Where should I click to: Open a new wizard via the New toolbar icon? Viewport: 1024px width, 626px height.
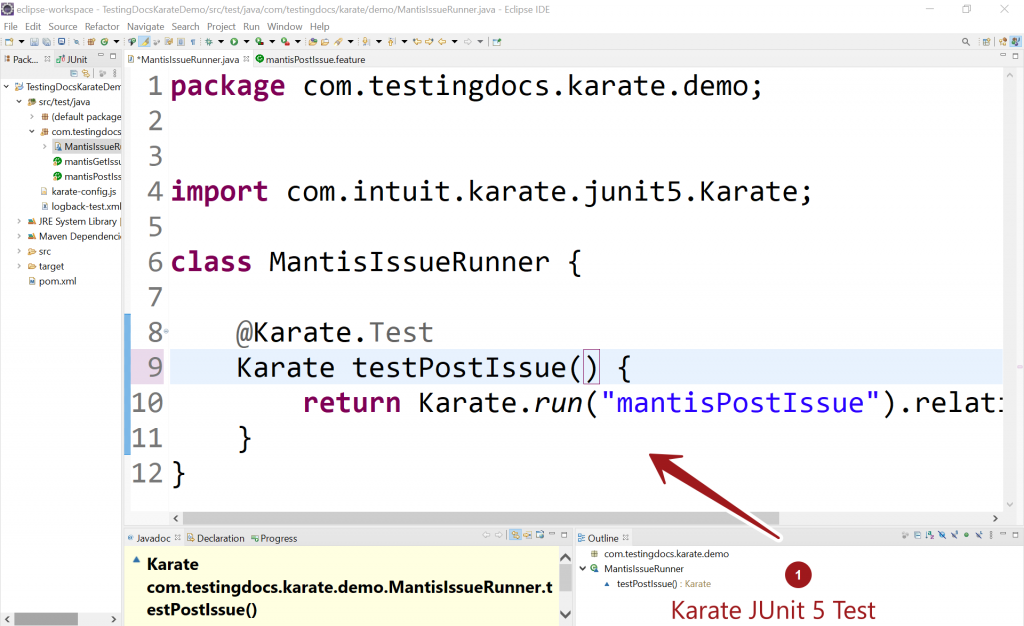8,42
